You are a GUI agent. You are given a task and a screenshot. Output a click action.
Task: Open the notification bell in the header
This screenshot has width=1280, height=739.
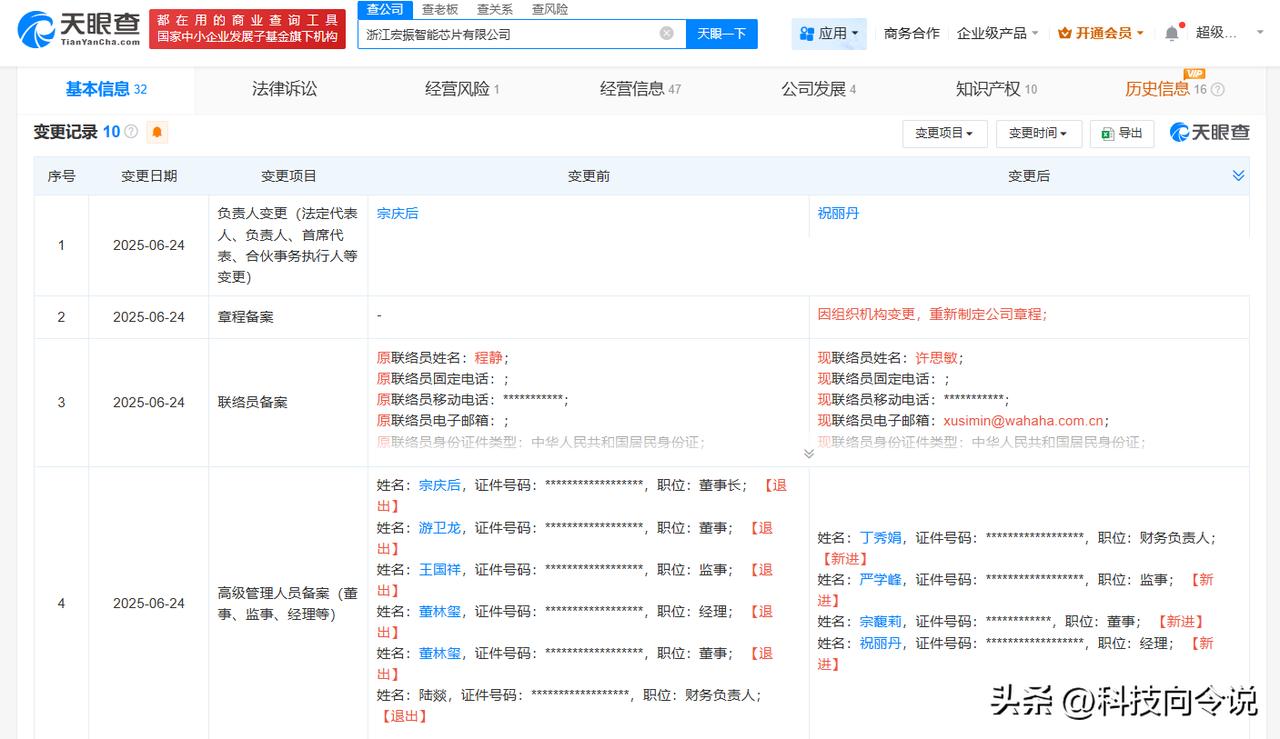click(x=1172, y=33)
